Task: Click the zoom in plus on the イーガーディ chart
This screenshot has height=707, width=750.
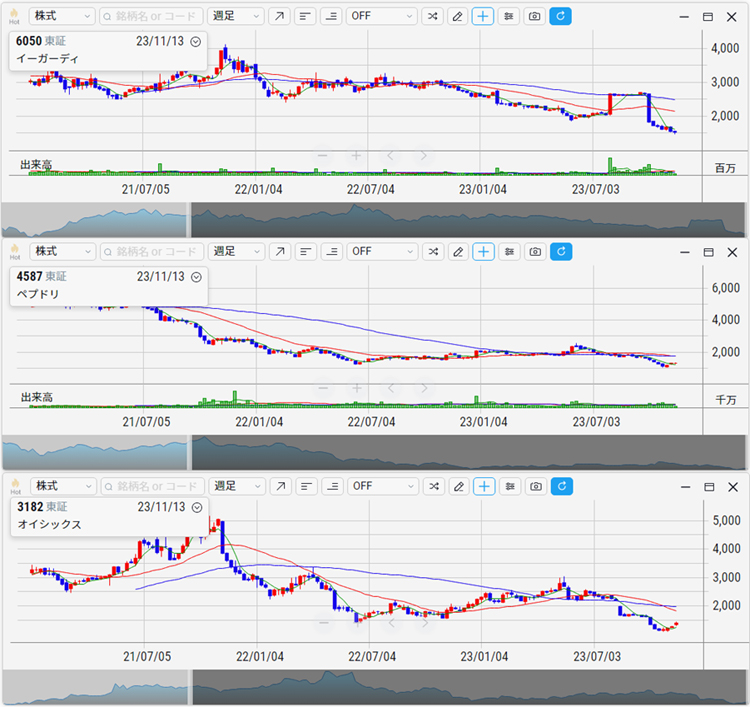Action: pyautogui.click(x=356, y=156)
